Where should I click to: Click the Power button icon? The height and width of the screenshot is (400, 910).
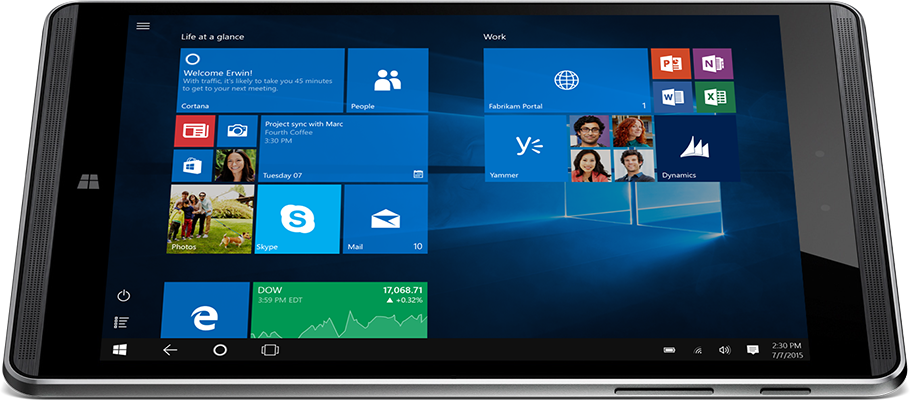pyautogui.click(x=123, y=296)
